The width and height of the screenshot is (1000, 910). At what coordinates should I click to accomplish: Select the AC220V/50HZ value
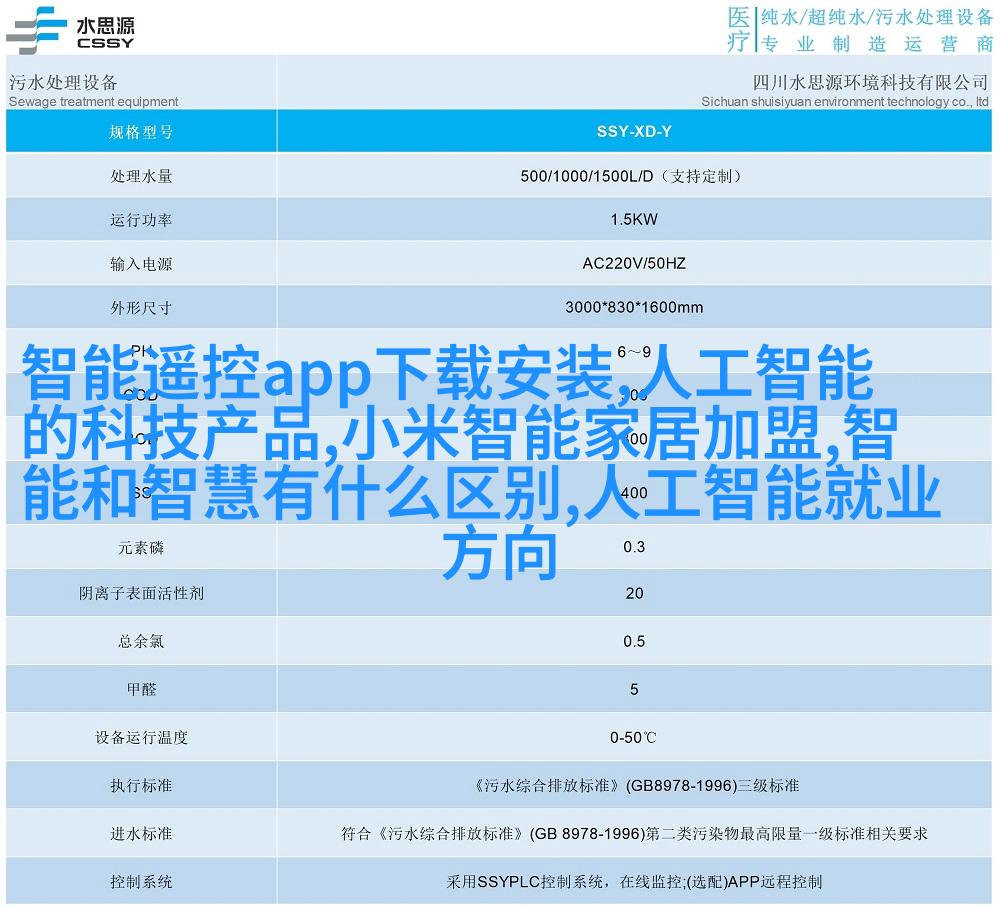coord(634,263)
